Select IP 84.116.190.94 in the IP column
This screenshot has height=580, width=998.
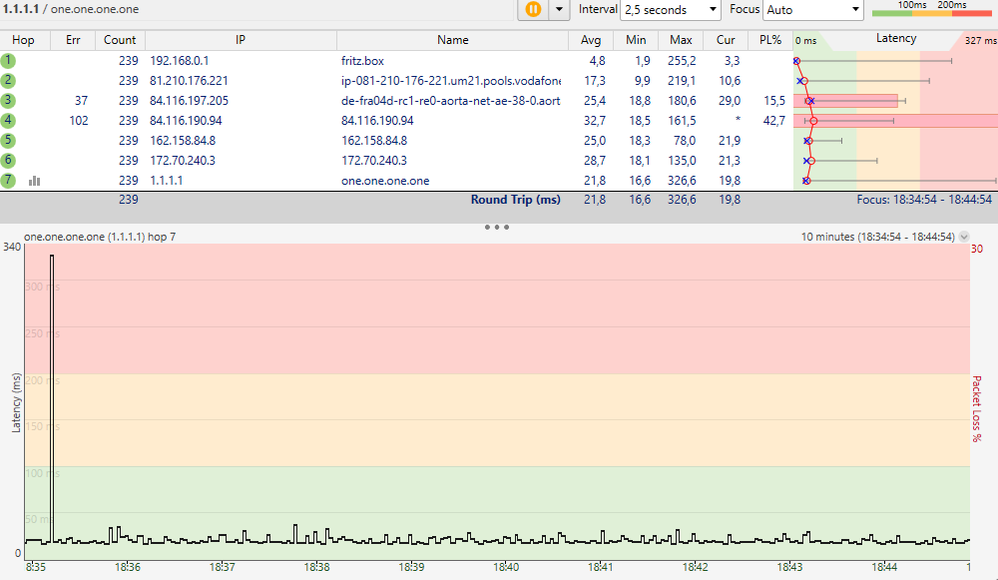186,120
